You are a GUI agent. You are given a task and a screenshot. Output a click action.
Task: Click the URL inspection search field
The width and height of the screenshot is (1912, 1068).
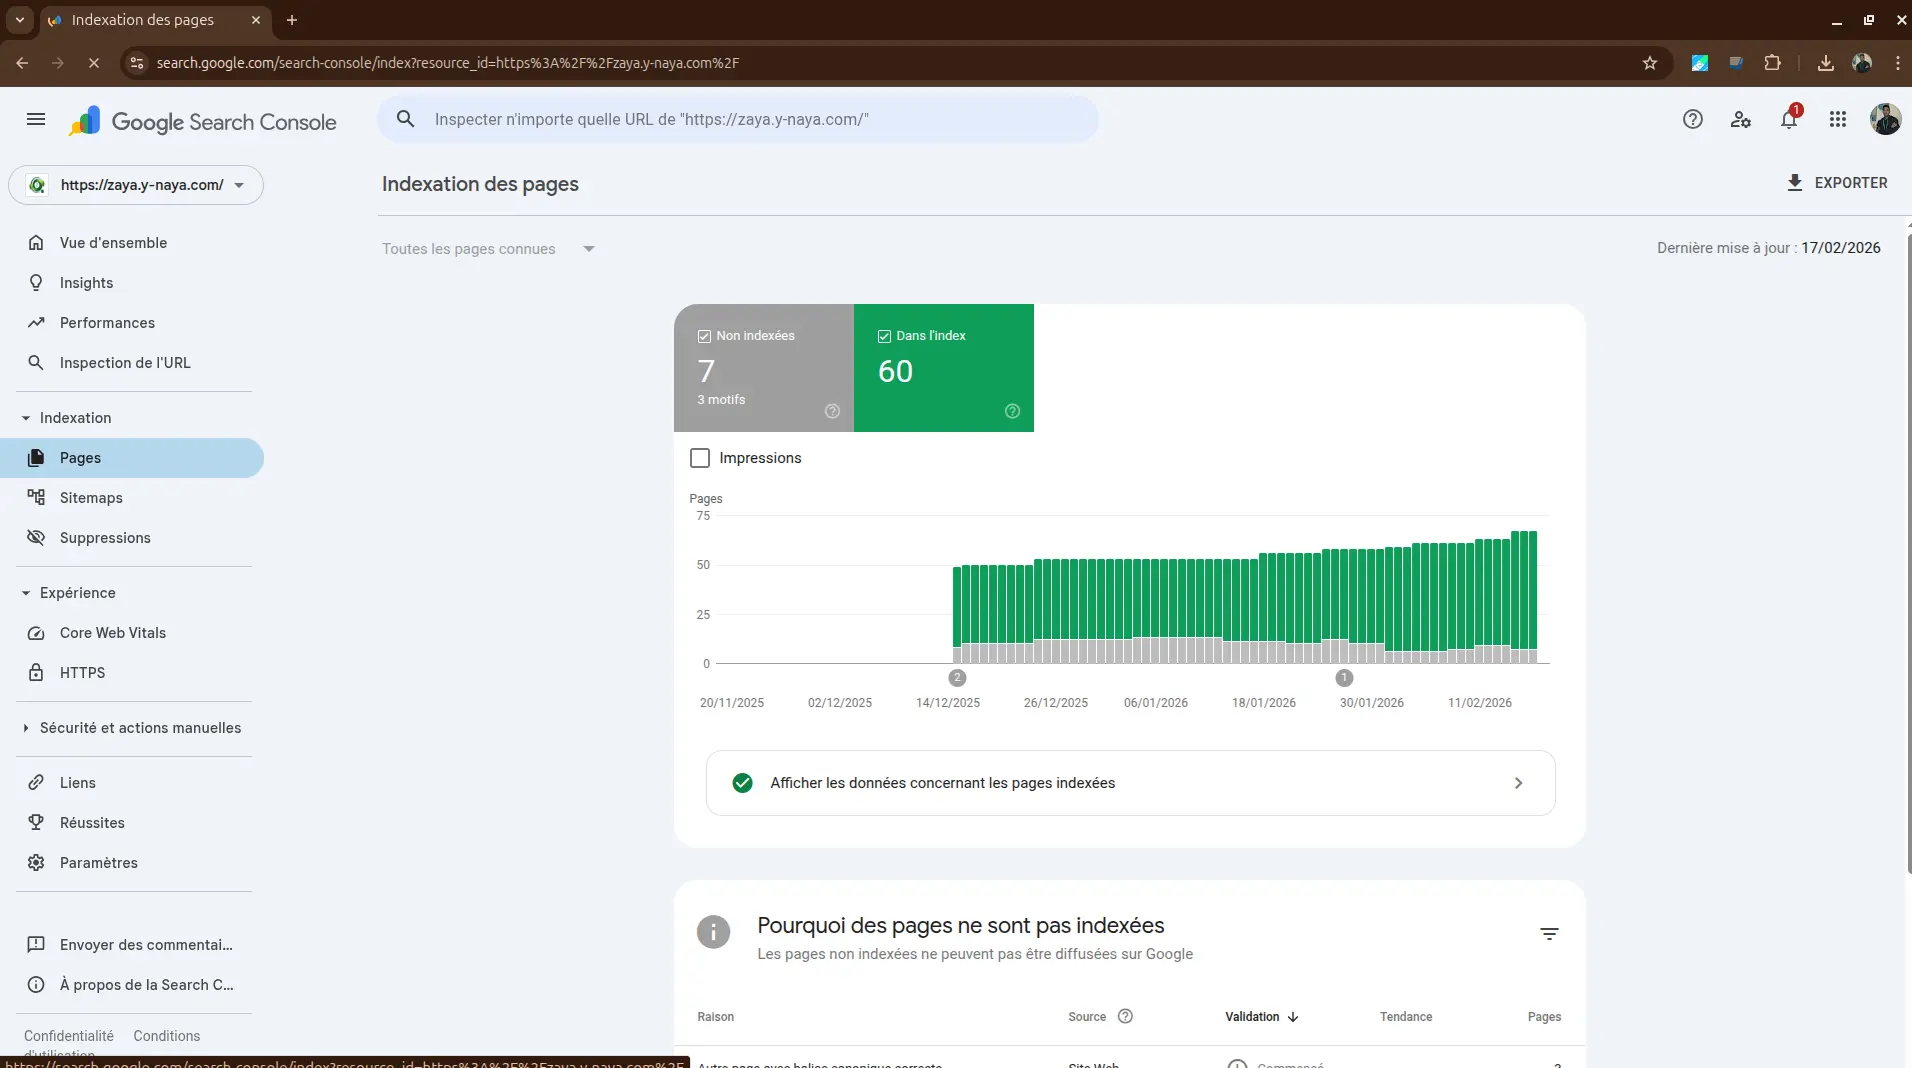(x=738, y=120)
